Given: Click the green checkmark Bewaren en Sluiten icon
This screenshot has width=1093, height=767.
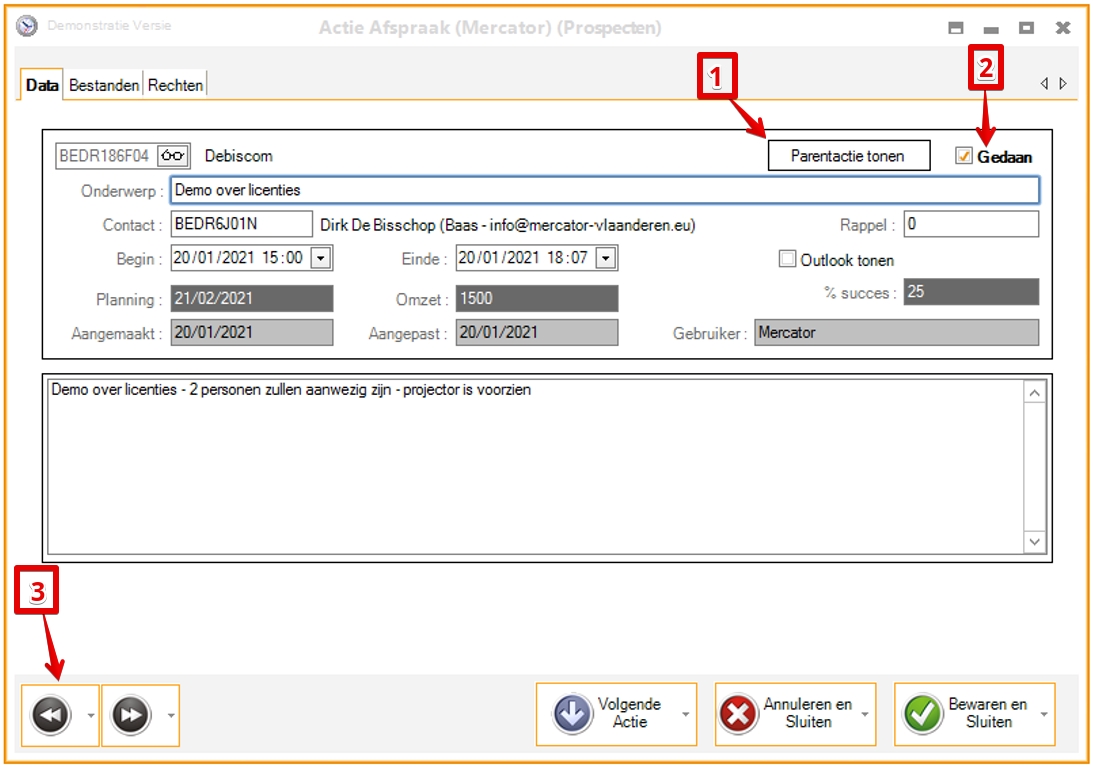Looking at the screenshot, I should 923,715.
